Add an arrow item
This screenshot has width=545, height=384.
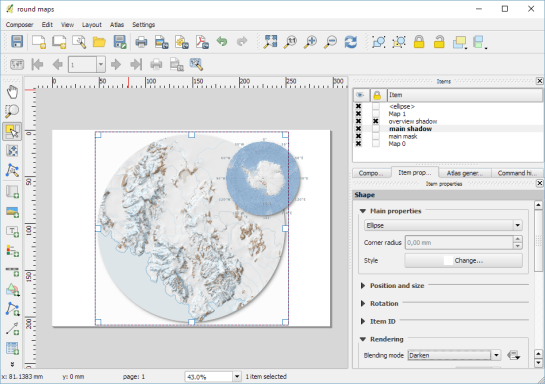click(13, 329)
